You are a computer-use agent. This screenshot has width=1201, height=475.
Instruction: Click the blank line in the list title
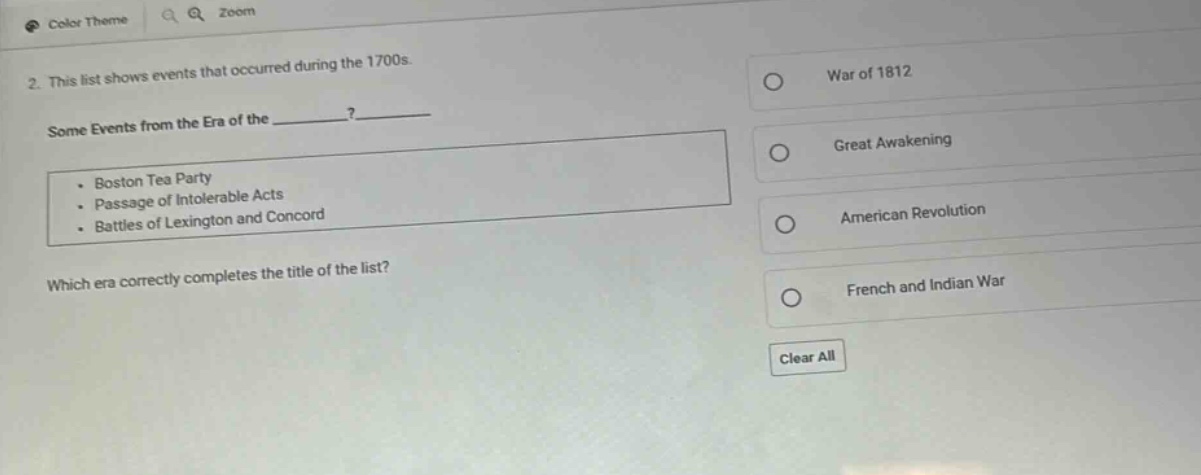310,121
